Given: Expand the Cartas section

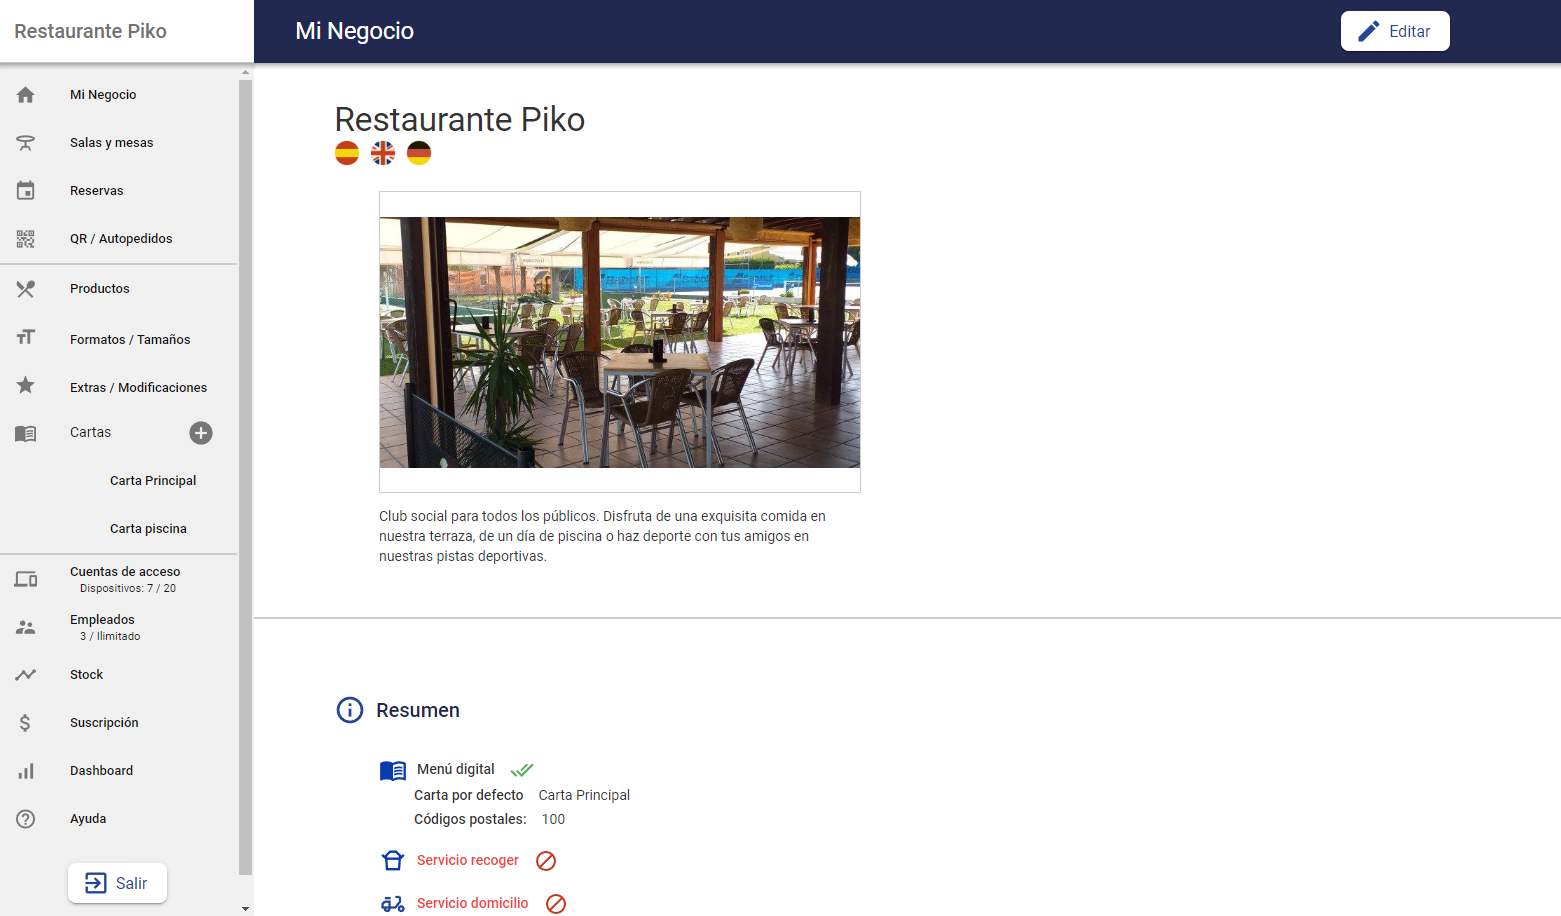Looking at the screenshot, I should coord(90,433).
